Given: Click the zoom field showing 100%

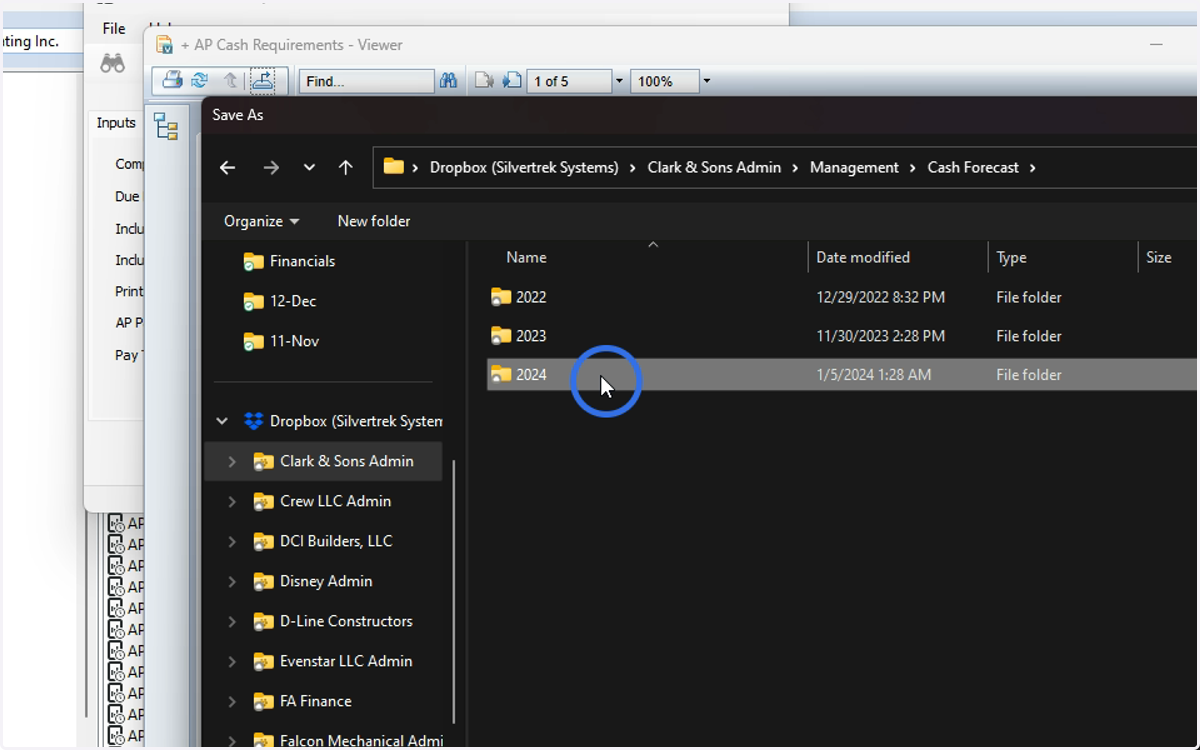Looking at the screenshot, I should 664,81.
